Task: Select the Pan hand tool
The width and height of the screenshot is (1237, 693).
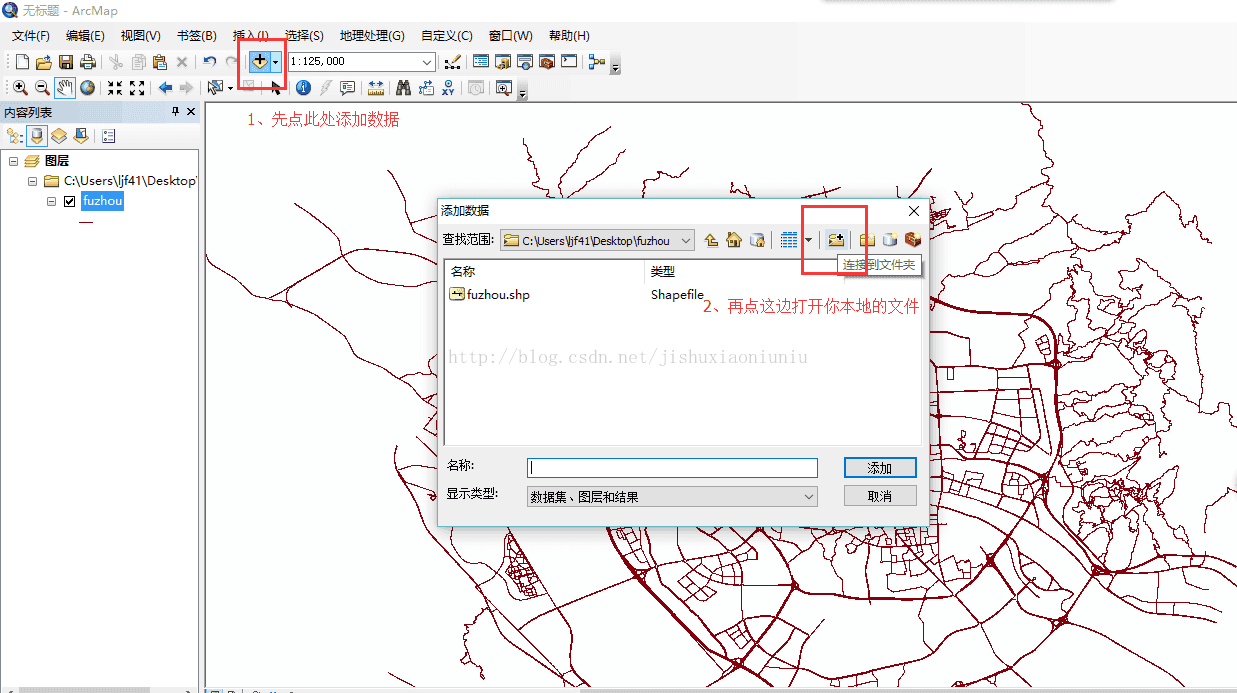Action: pyautogui.click(x=65, y=88)
